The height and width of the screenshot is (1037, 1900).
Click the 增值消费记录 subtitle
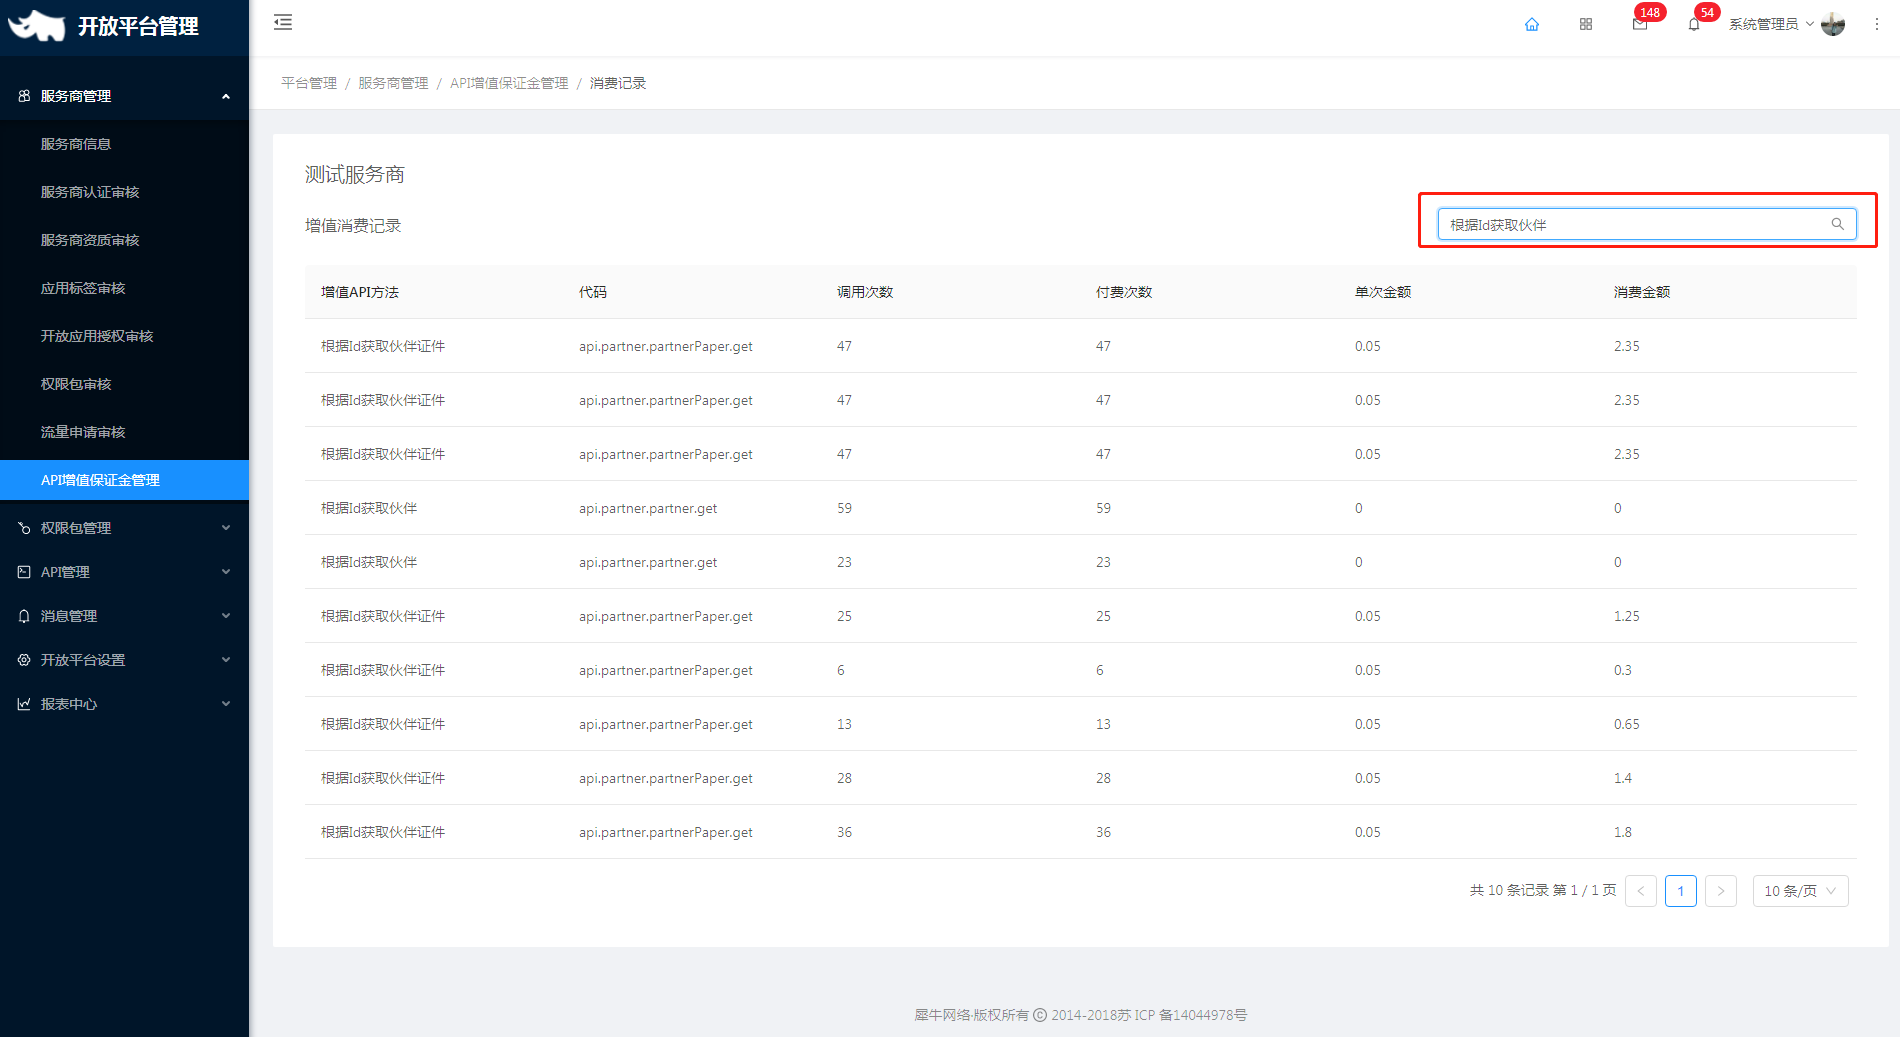coord(353,226)
